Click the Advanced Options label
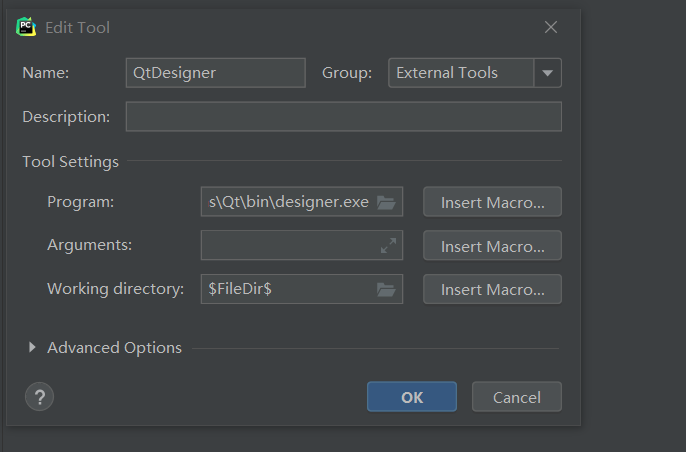Viewport: 686px width, 452px height. (114, 348)
